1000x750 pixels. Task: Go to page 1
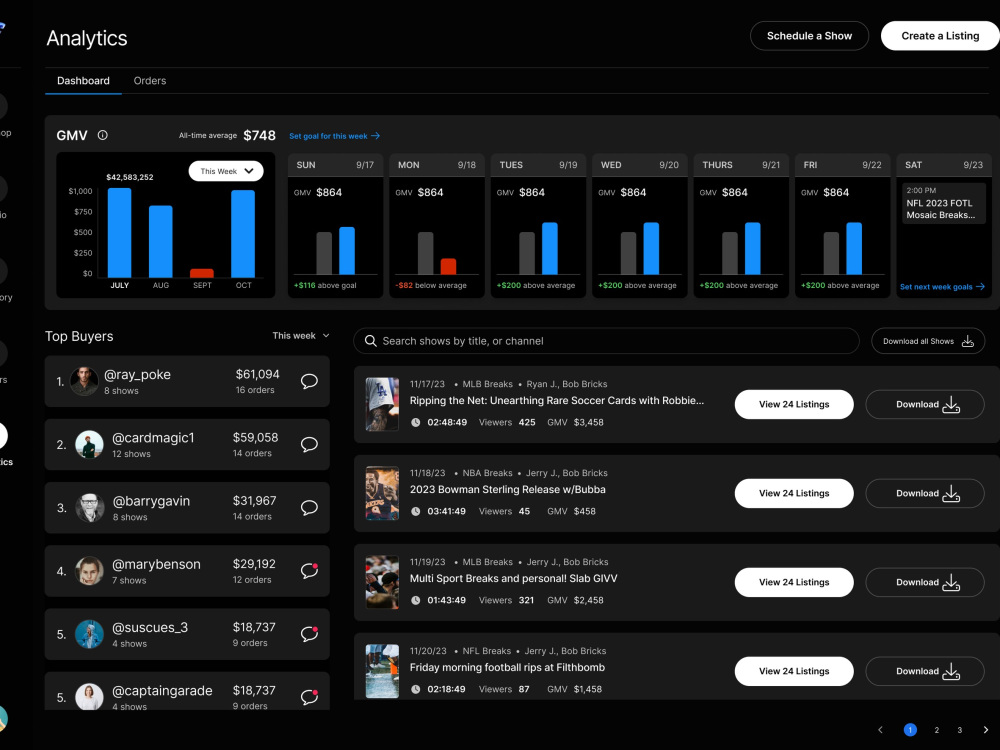pos(910,730)
